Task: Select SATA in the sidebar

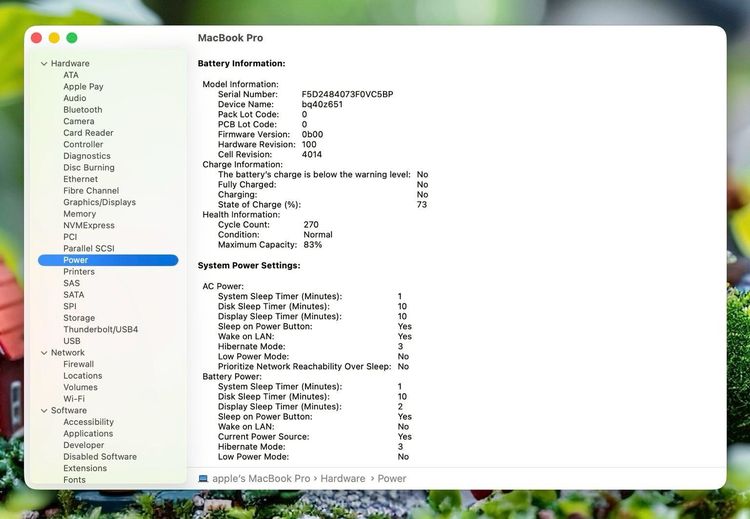Action: click(x=73, y=295)
